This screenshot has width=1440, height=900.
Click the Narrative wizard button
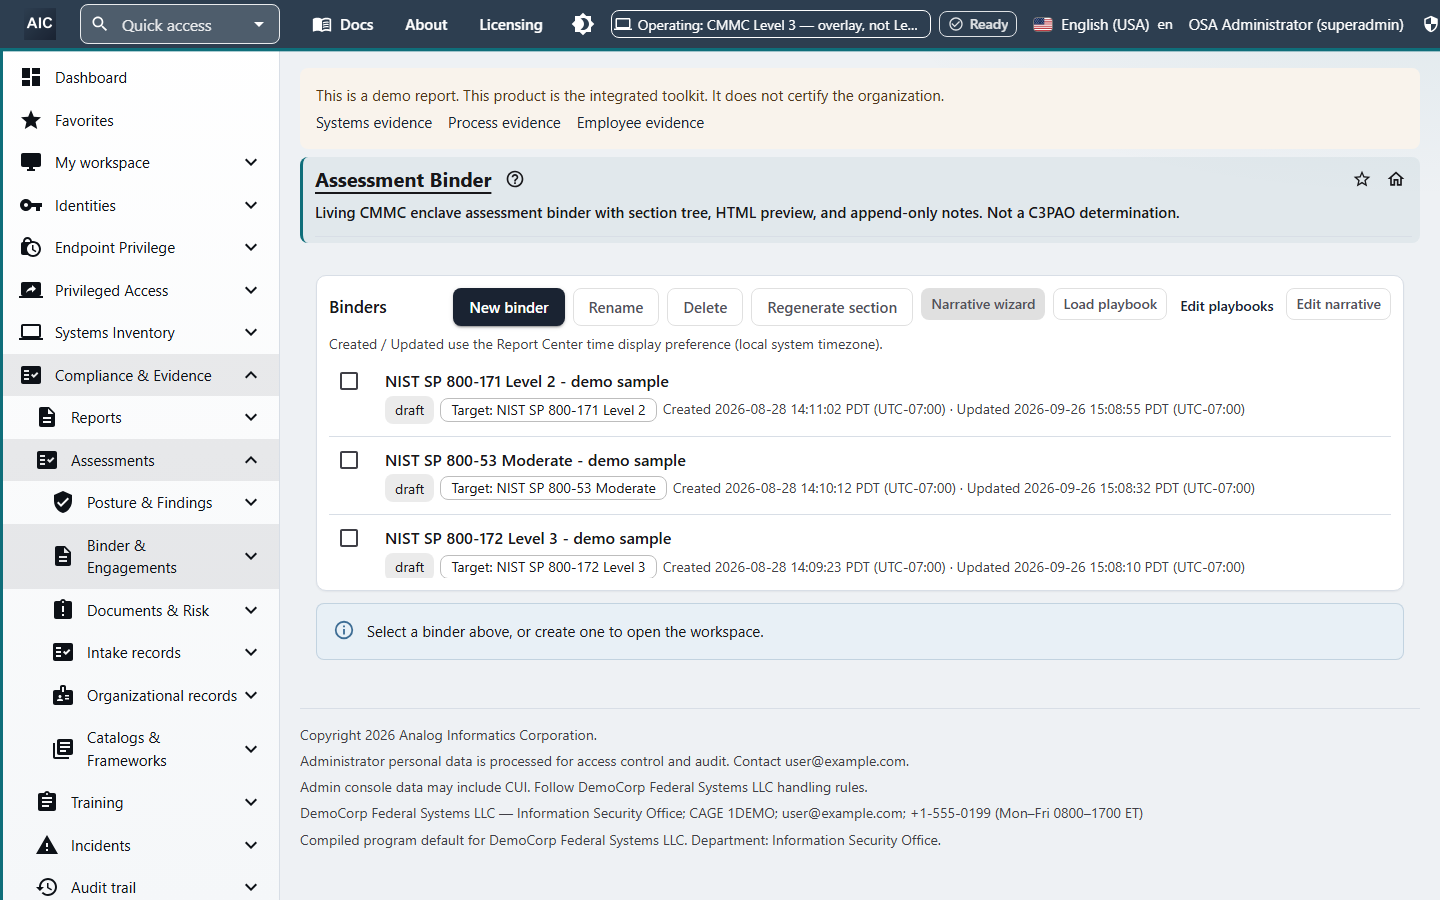click(983, 304)
